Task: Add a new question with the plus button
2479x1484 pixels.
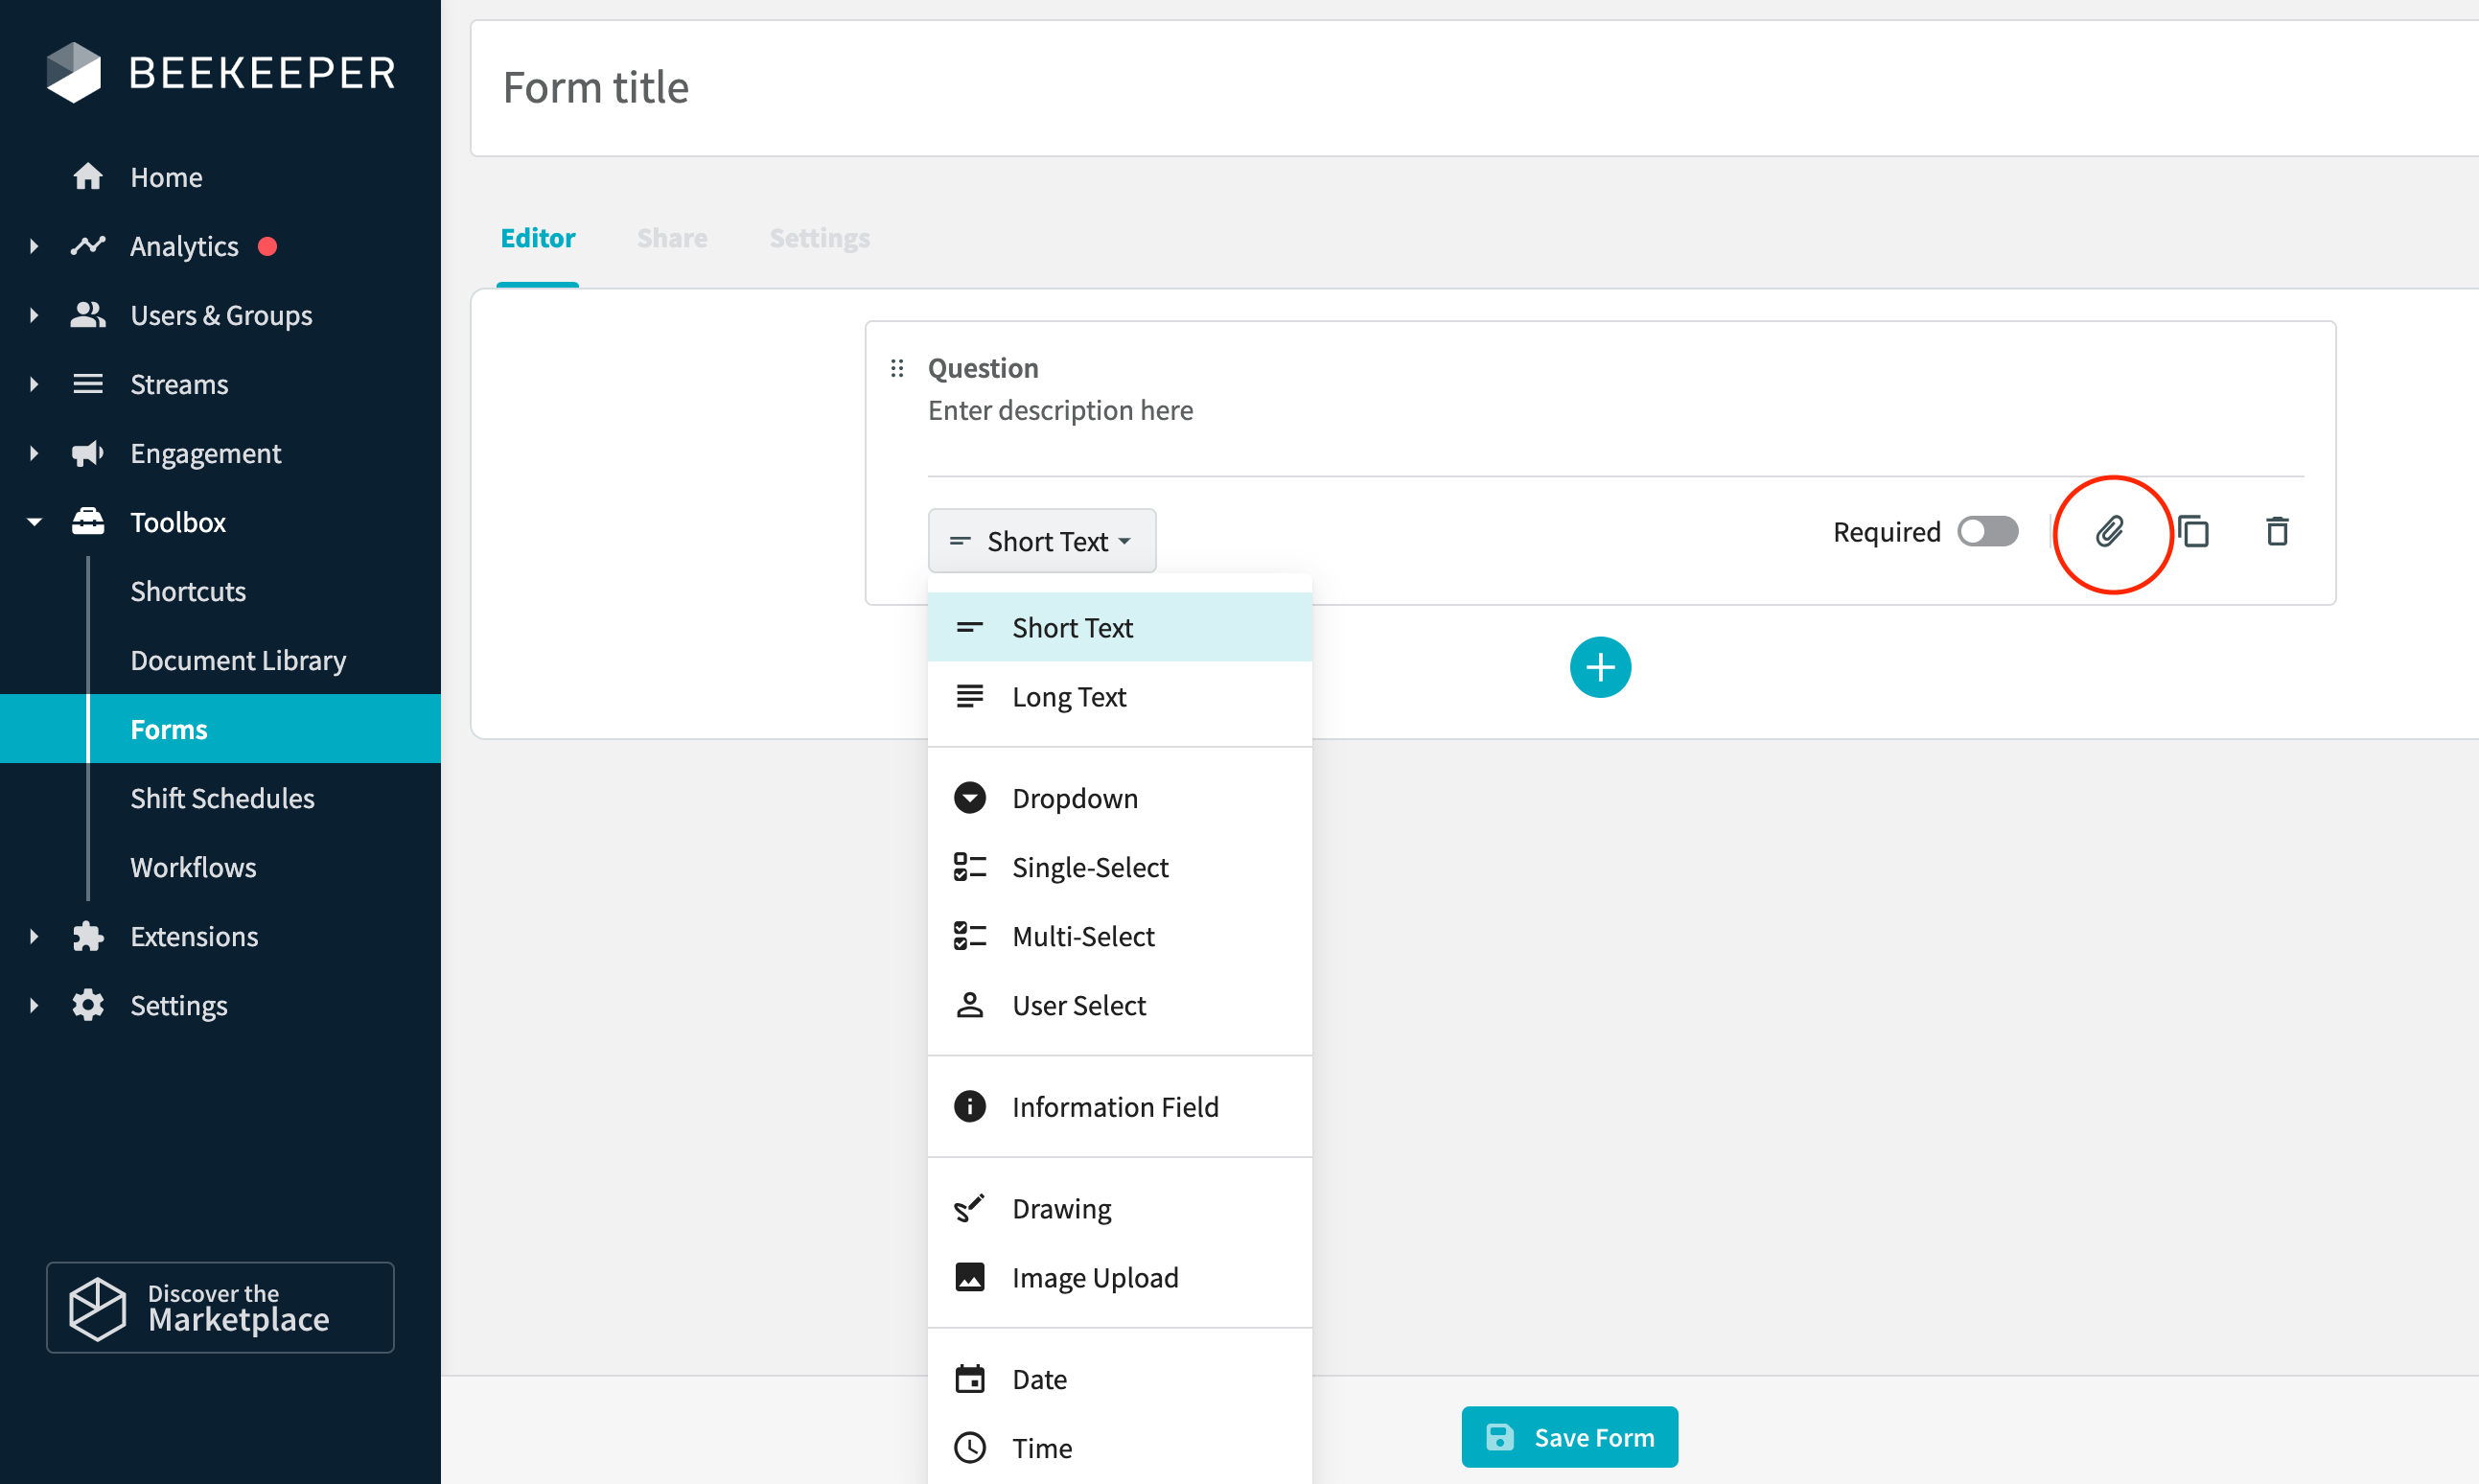Action: 1600,667
